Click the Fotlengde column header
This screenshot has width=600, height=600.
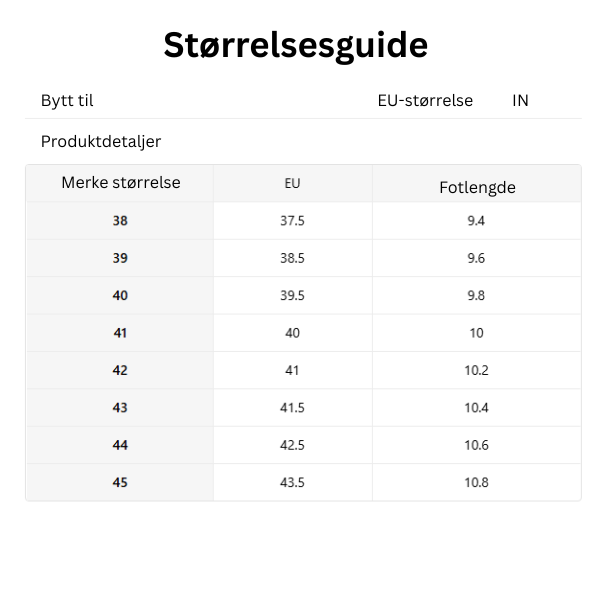pyautogui.click(x=477, y=188)
